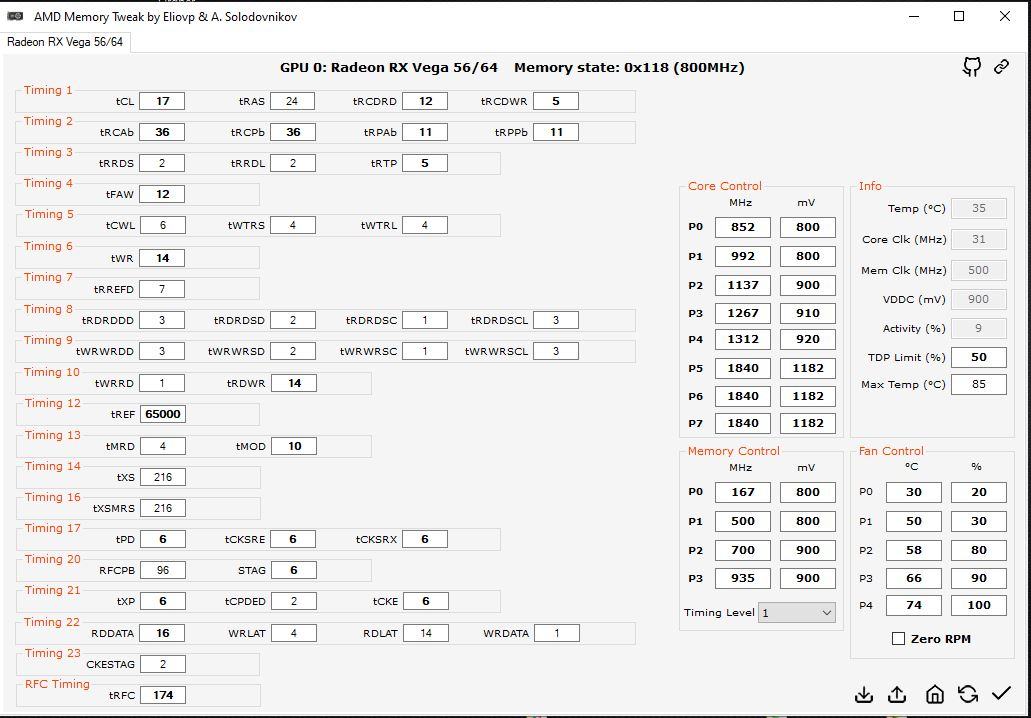Click Core Control P7 MHz field
Screen dimensions: 1031x718
tap(742, 423)
